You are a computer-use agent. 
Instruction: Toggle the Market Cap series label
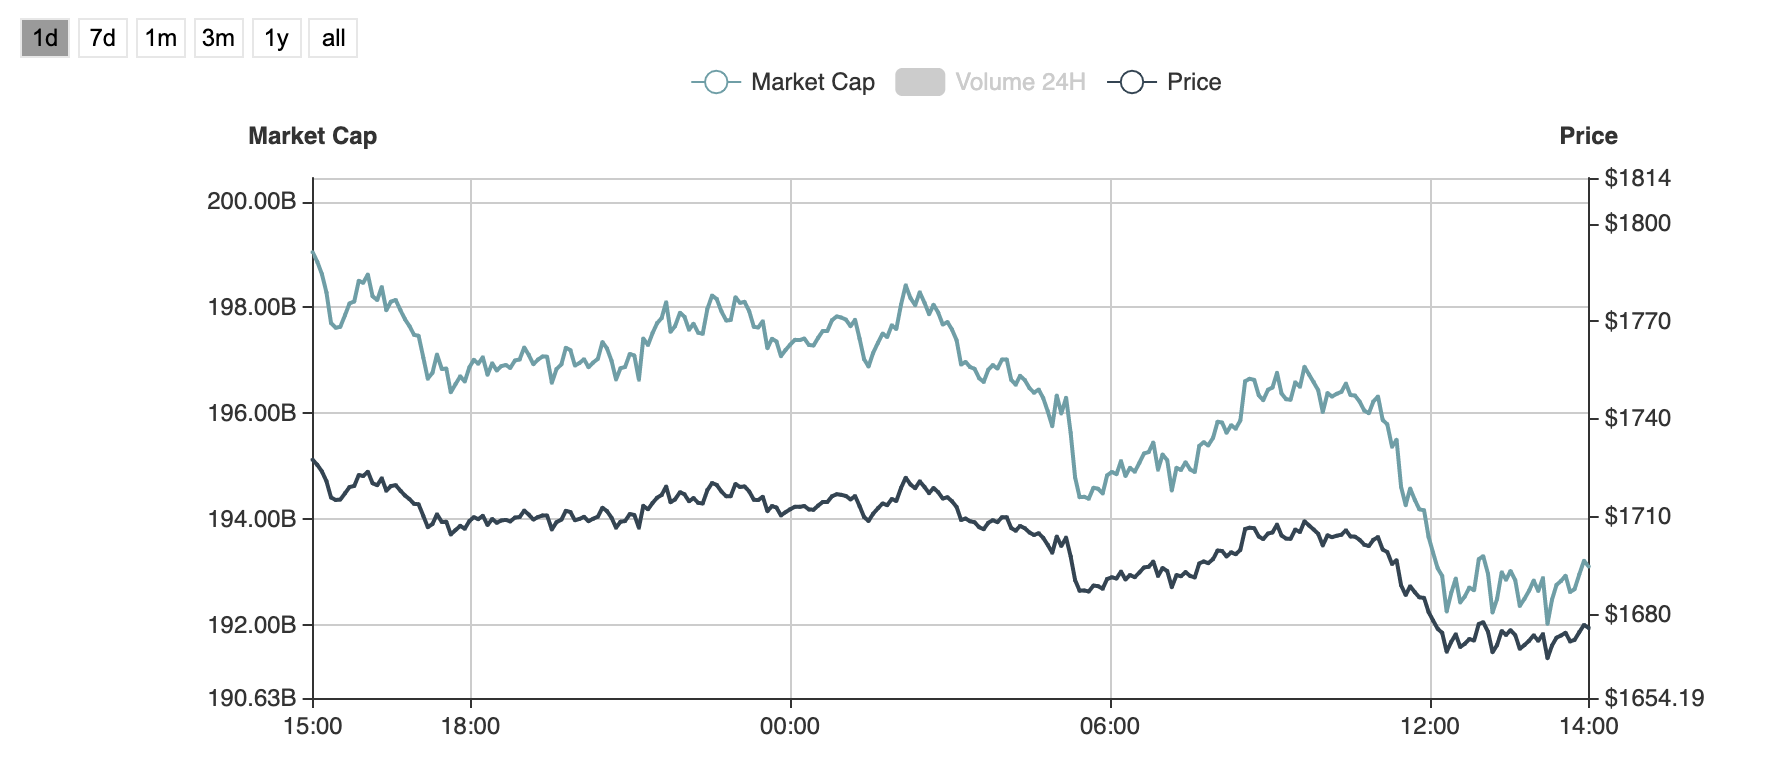812,82
